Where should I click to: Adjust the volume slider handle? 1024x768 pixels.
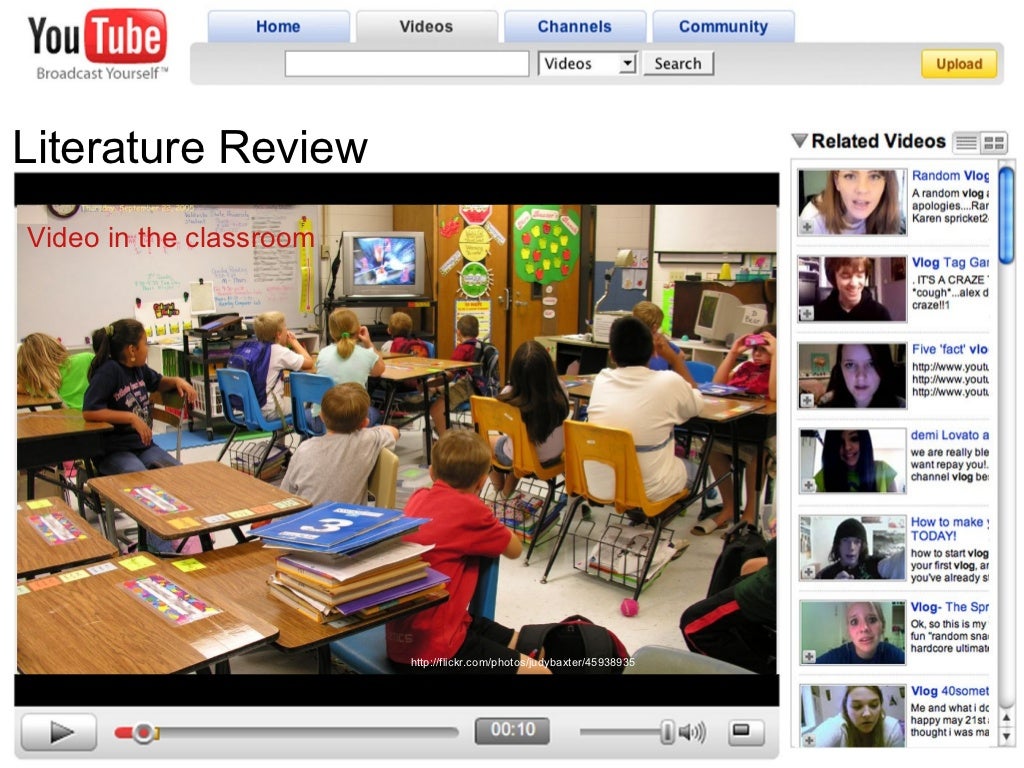click(x=667, y=732)
